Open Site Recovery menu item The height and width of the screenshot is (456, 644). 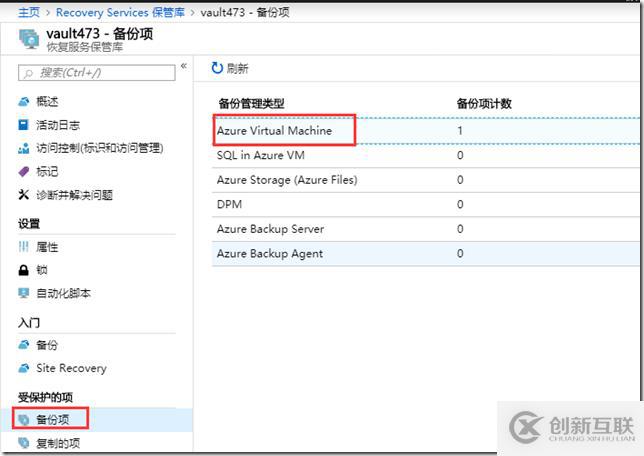point(71,368)
